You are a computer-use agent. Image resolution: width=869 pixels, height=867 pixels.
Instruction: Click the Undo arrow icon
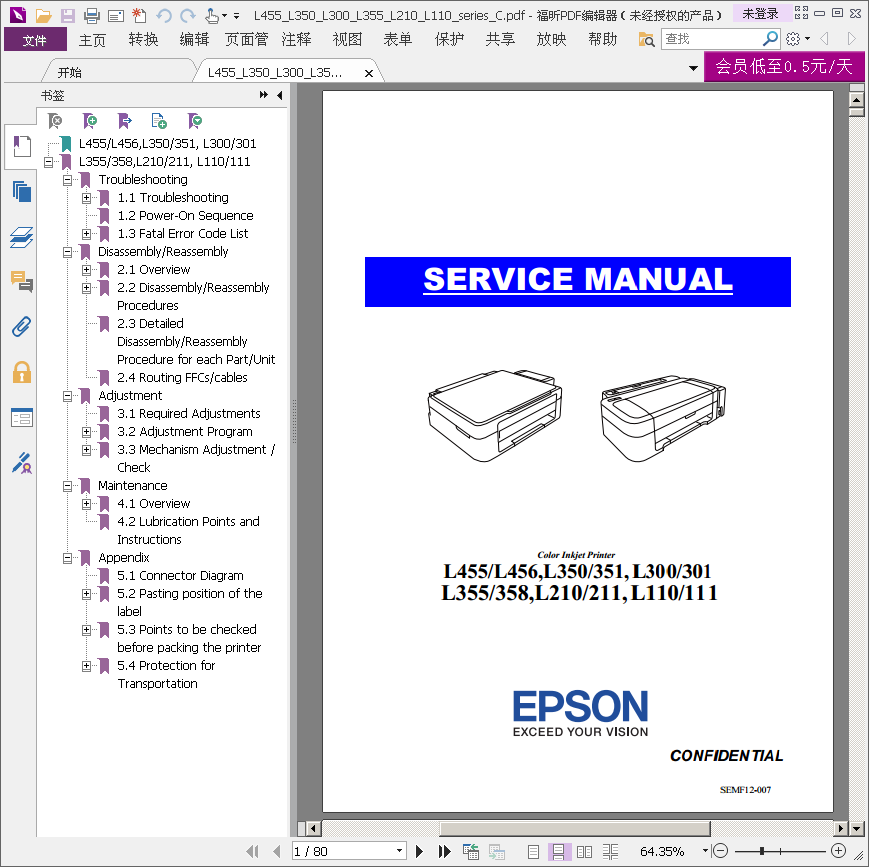(x=163, y=15)
